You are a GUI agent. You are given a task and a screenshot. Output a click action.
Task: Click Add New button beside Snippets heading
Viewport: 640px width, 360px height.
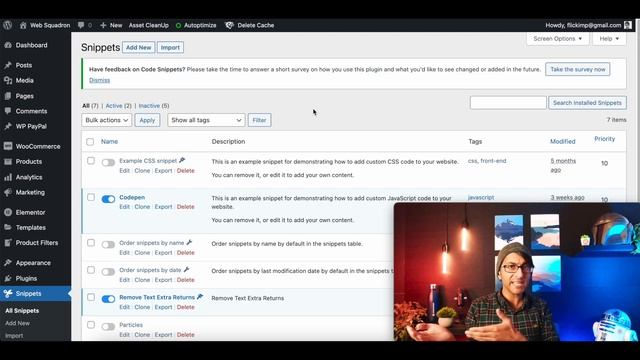pyautogui.click(x=138, y=47)
